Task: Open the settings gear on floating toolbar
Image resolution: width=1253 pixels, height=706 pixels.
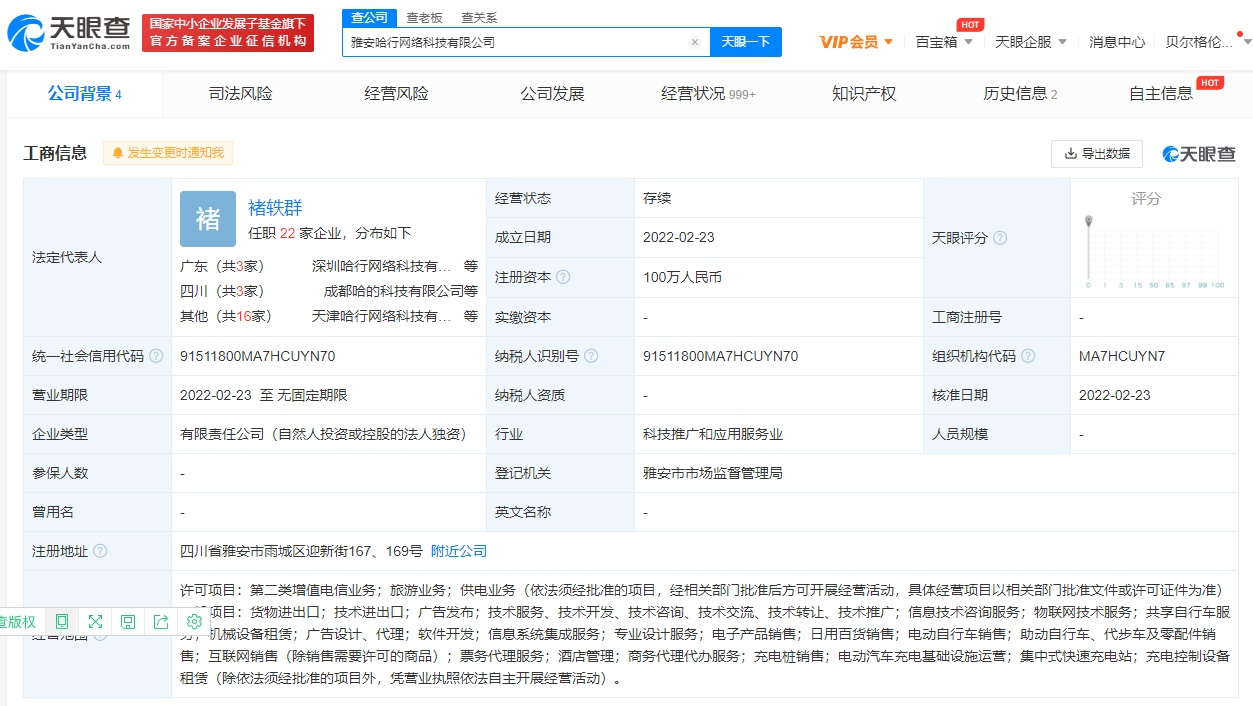Action: (x=193, y=621)
